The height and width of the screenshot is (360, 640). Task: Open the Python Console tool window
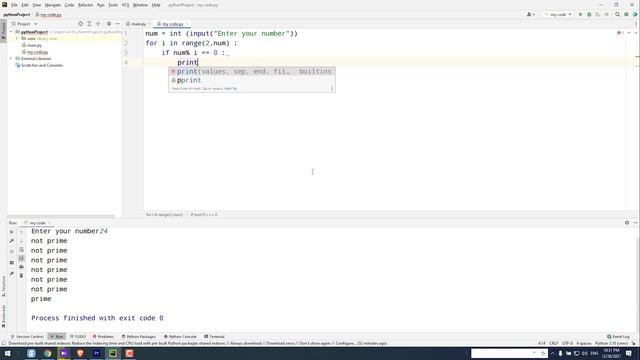180,337
